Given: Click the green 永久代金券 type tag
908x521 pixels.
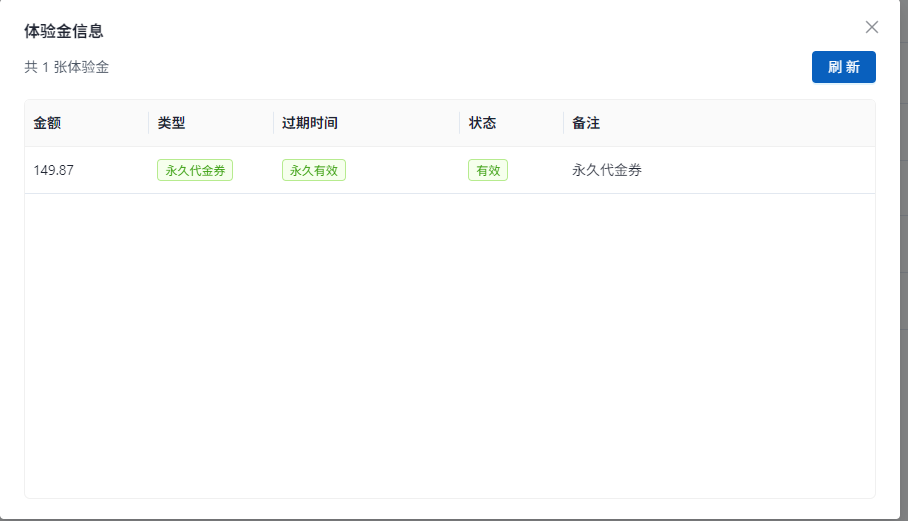Looking at the screenshot, I should coord(195,170).
